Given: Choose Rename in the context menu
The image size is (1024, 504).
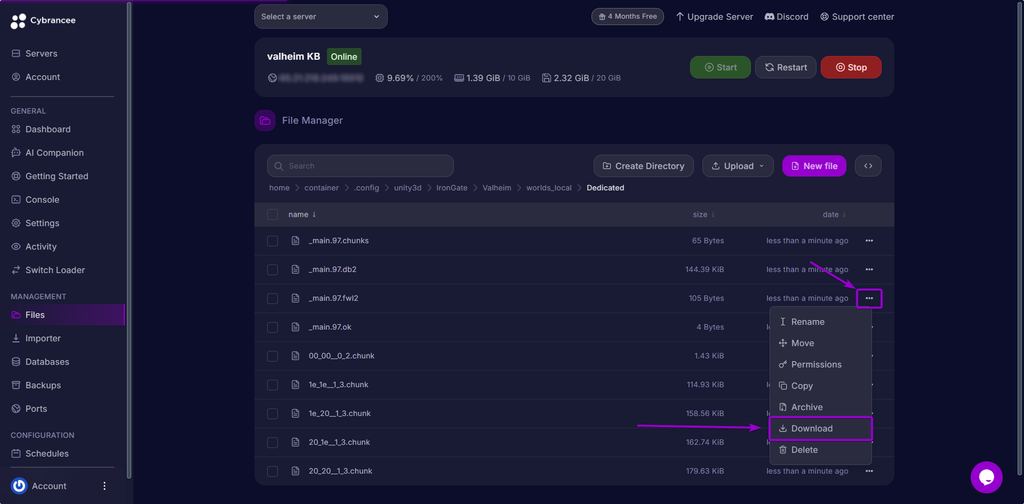Looking at the screenshot, I should (820, 322).
